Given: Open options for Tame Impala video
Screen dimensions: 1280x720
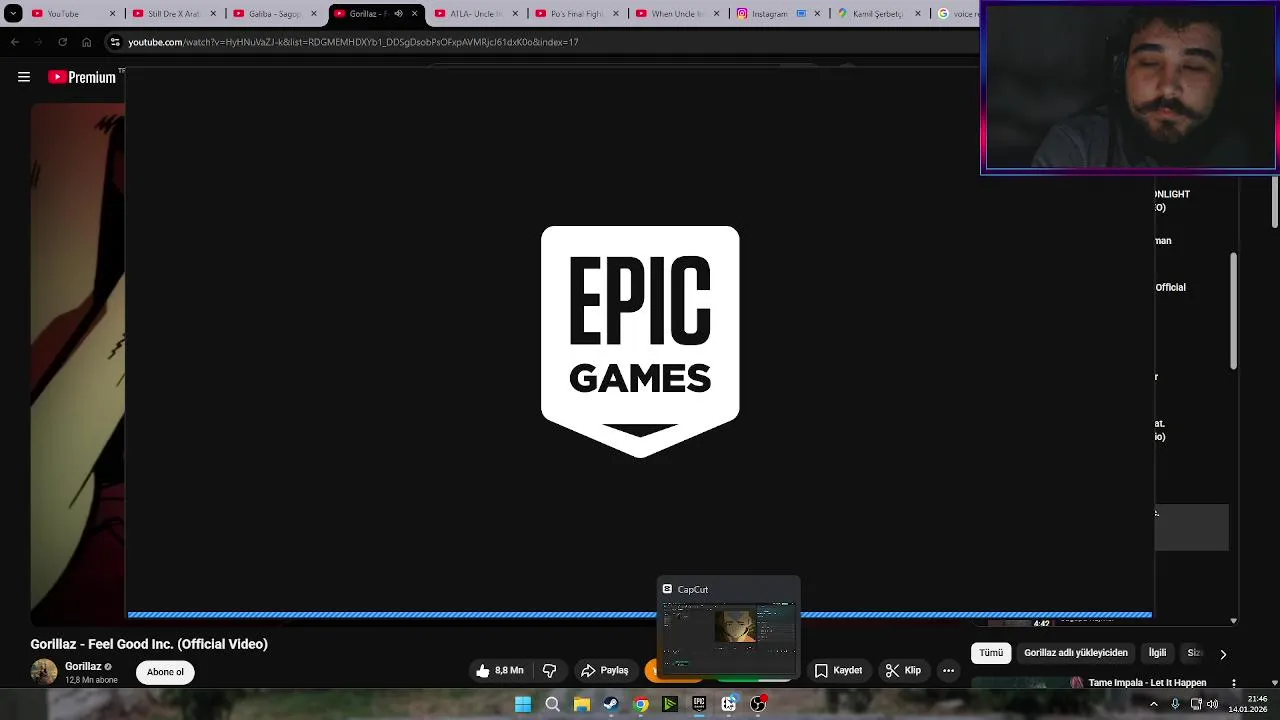Looking at the screenshot, I should 1234,683.
